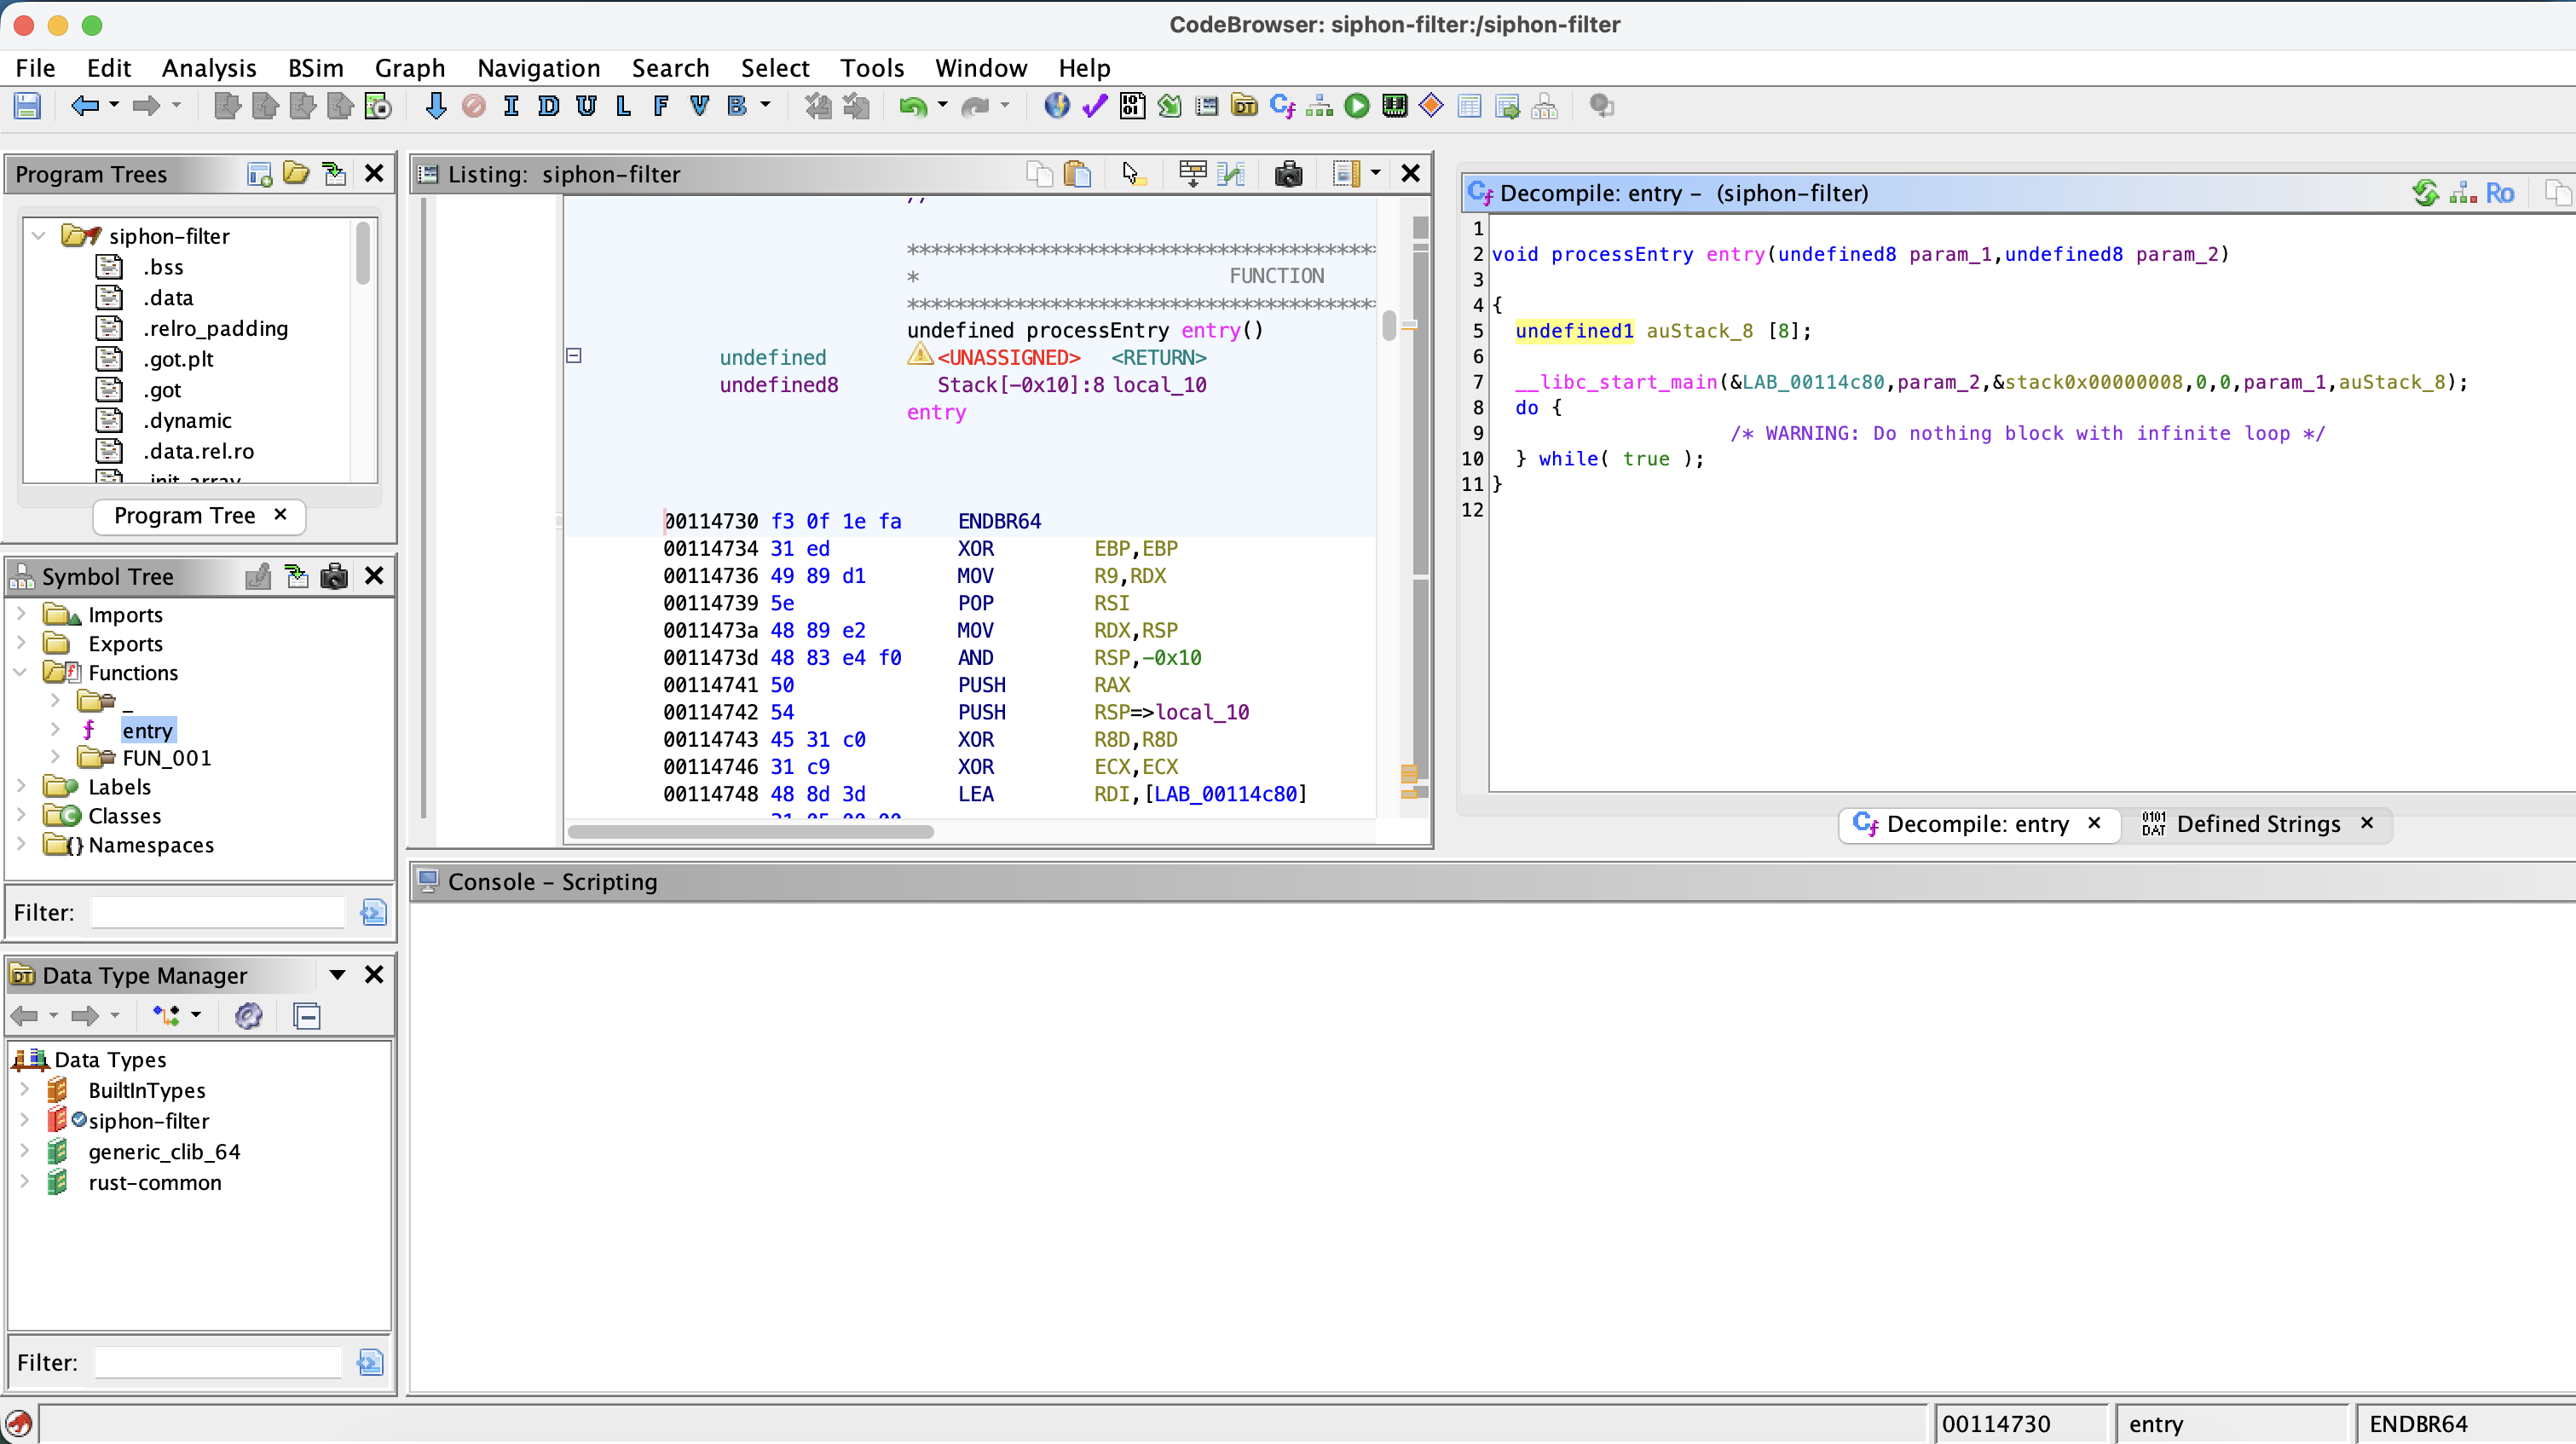Click the Symbol Tree Filter input field
The height and width of the screenshot is (1444, 2576).
coord(218,912)
